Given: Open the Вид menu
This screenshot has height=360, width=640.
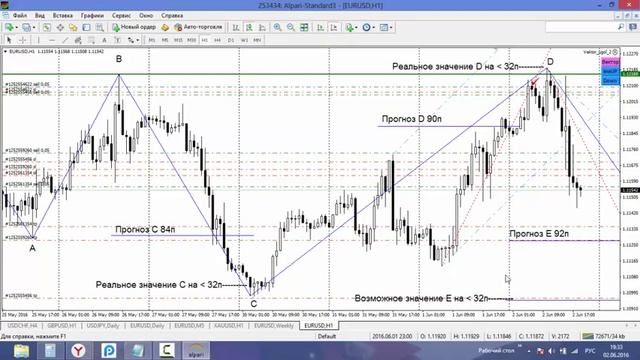Looking at the screenshot, I should click(40, 16).
